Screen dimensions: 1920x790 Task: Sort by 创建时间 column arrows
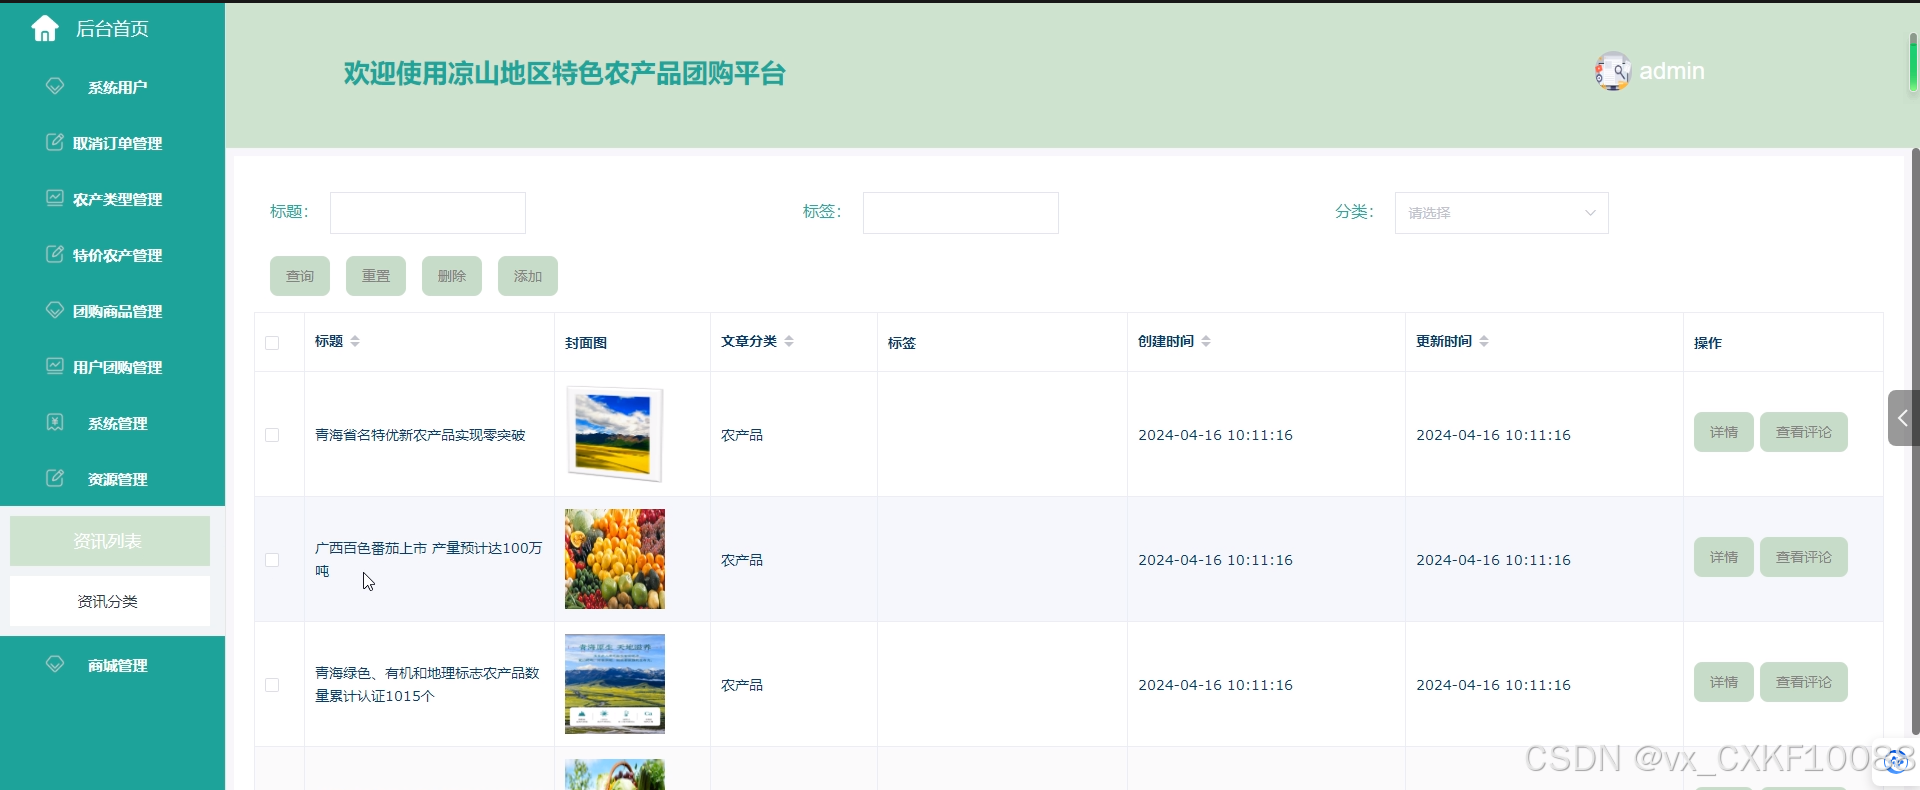click(x=1206, y=341)
